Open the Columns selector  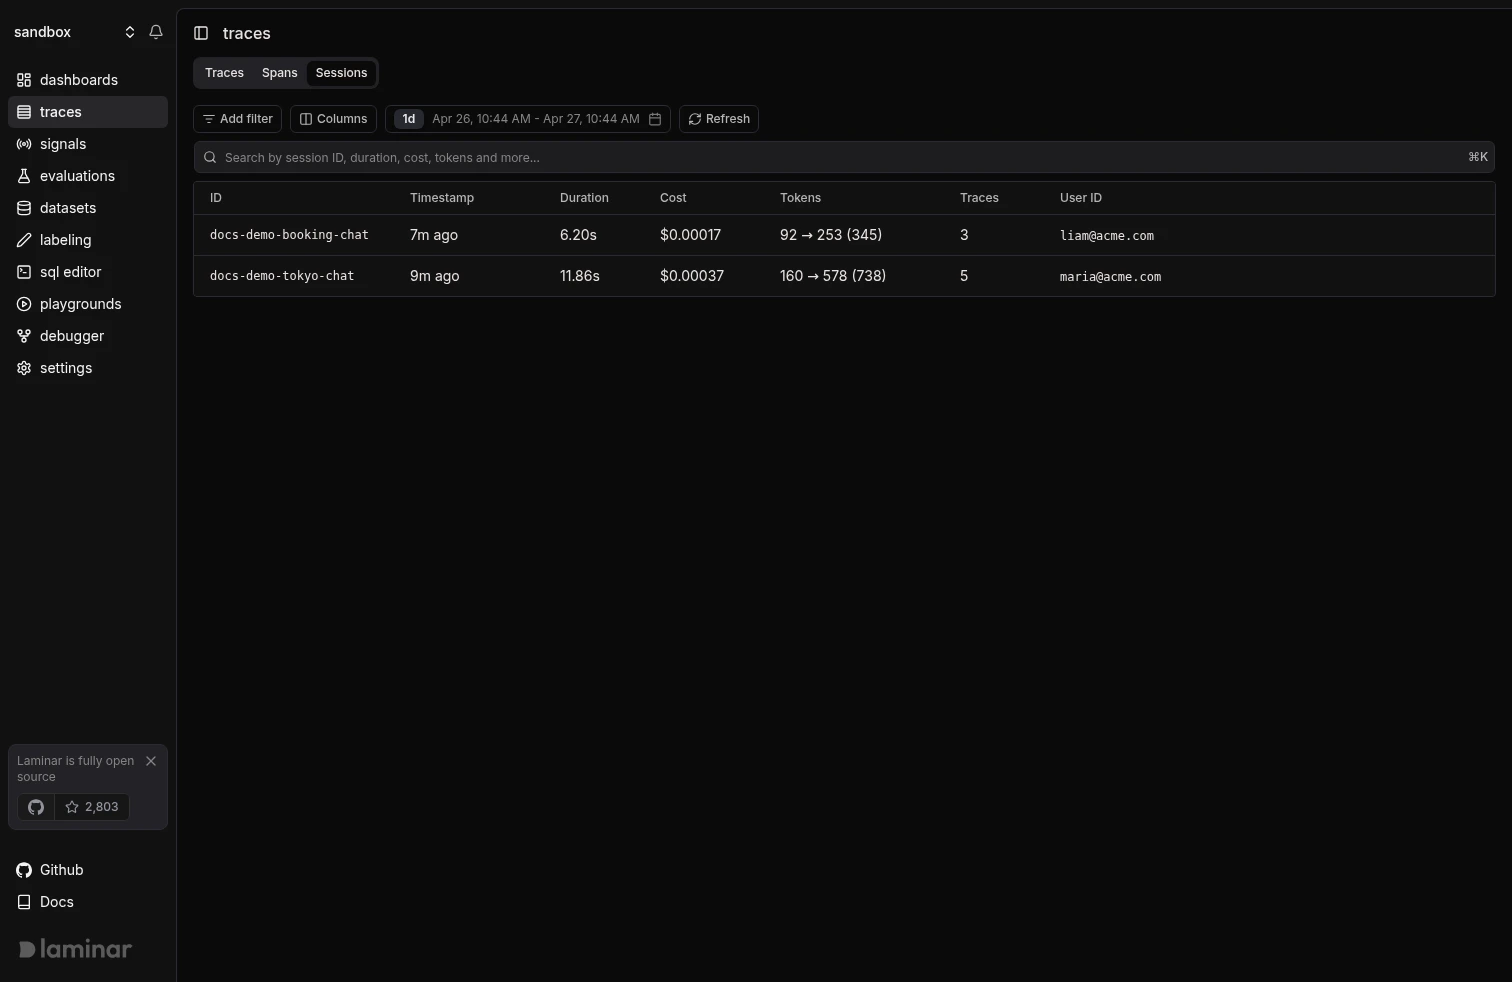click(334, 119)
